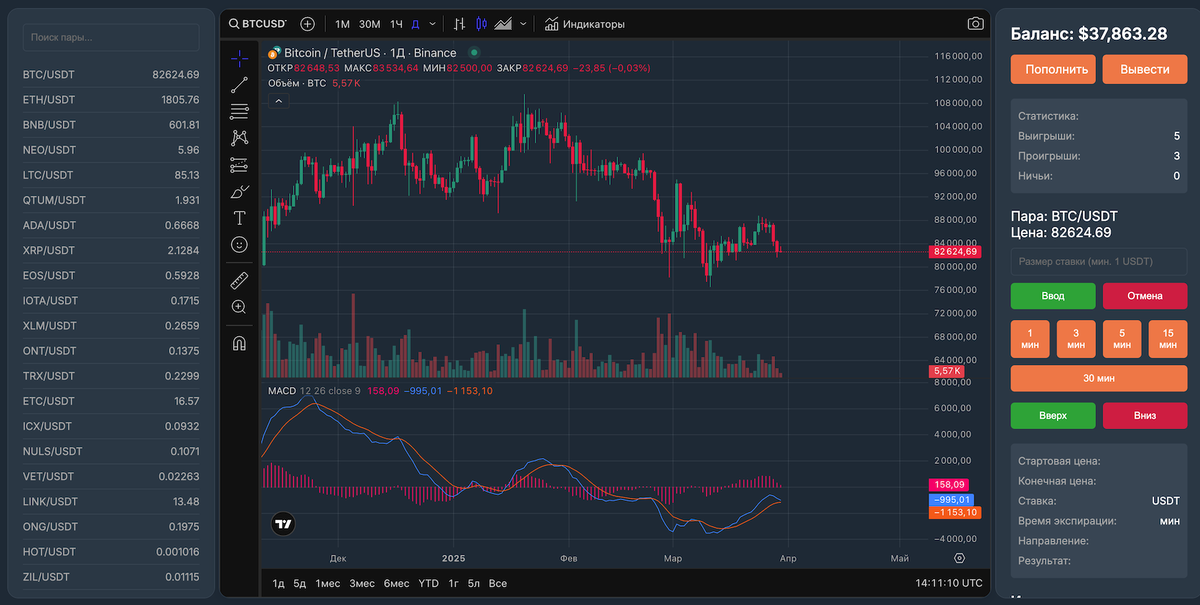Select the brush drawing tool
The image size is (1200, 605).
(239, 191)
